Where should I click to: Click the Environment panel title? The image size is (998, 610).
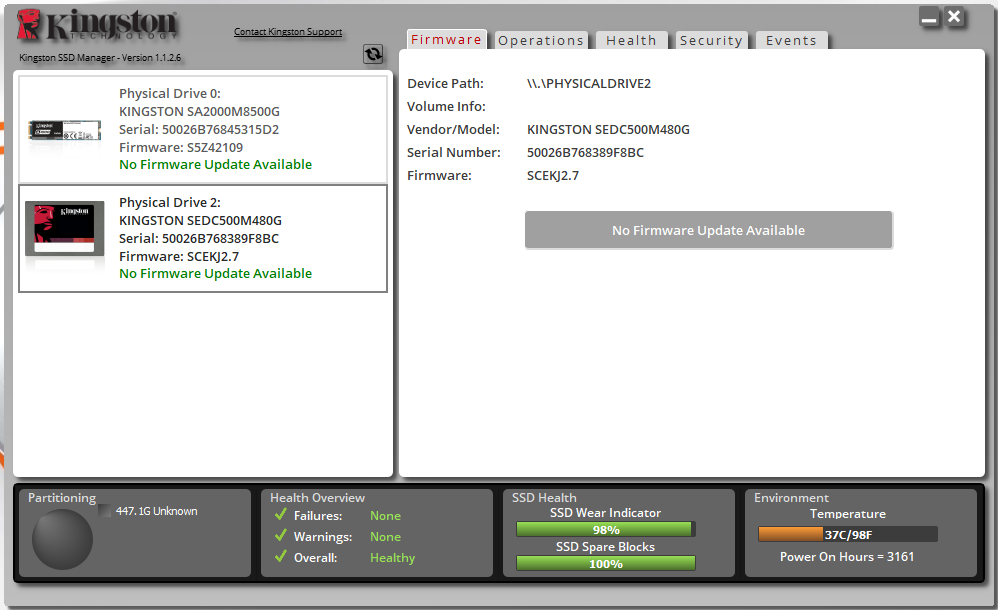pos(791,497)
